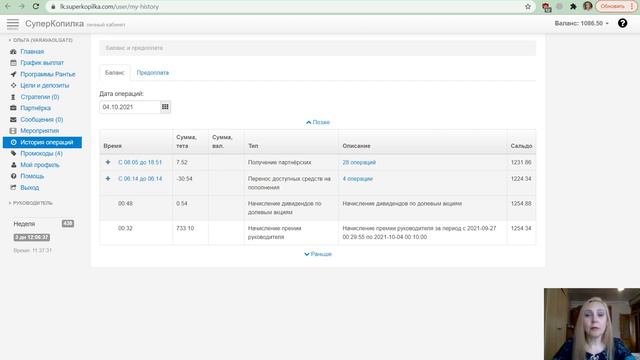This screenshot has height=360, width=640.
Task: Click Выход to log out
Action: click(x=29, y=187)
